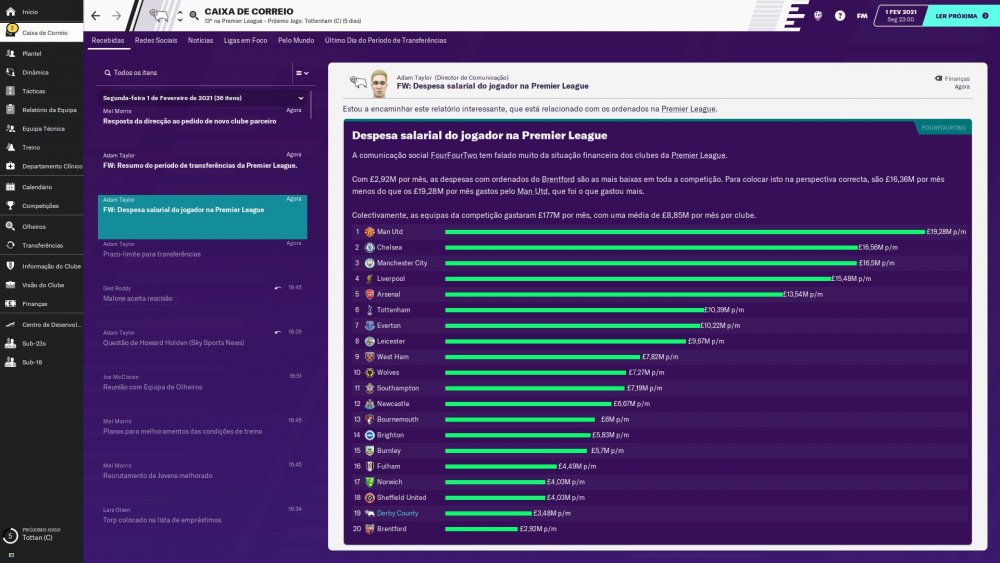Switch to the Ligas em Foco tab
Screen dimensions: 1000x563
point(246,40)
